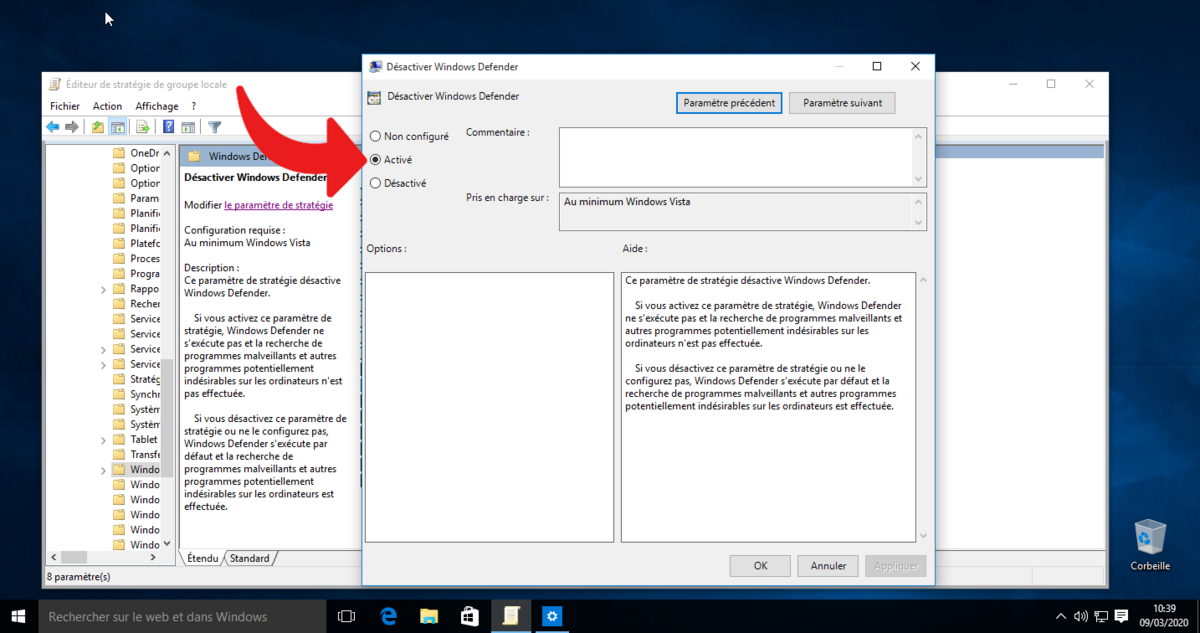Click the tree pane horizontal scrollbar left arrow
1200x633 pixels.
(53, 558)
